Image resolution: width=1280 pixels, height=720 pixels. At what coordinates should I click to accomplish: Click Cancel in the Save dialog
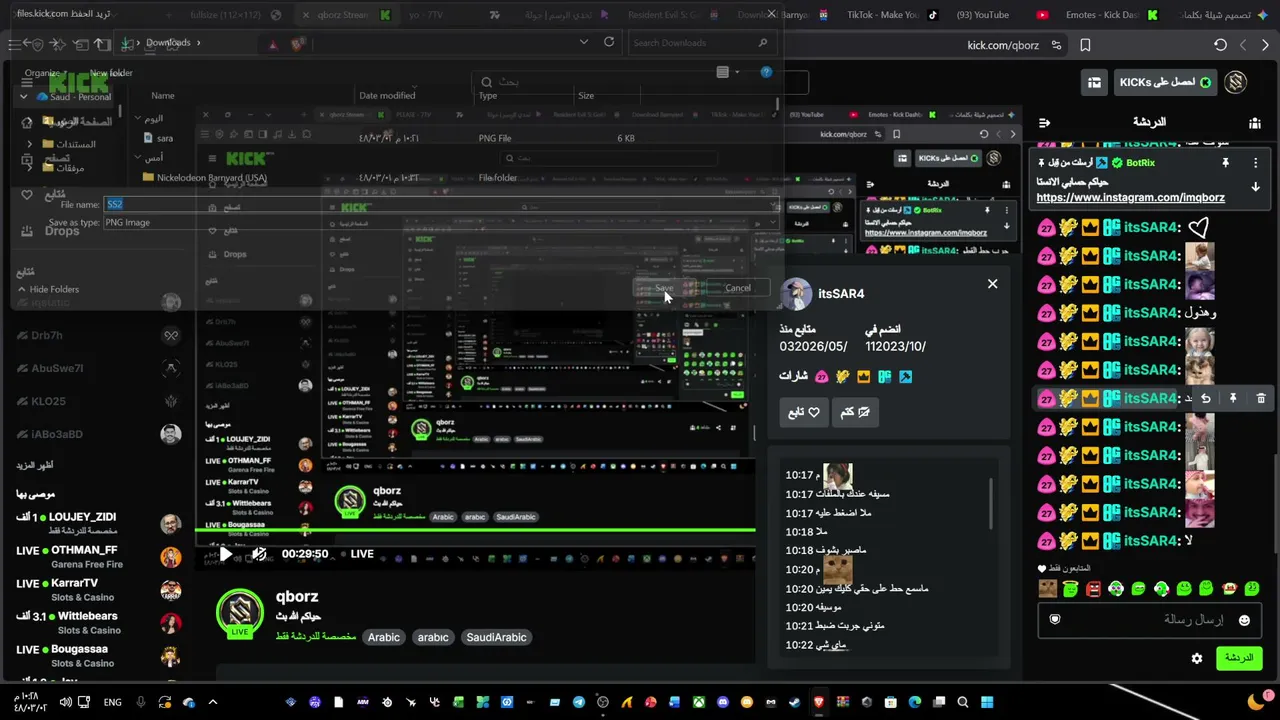tap(738, 288)
